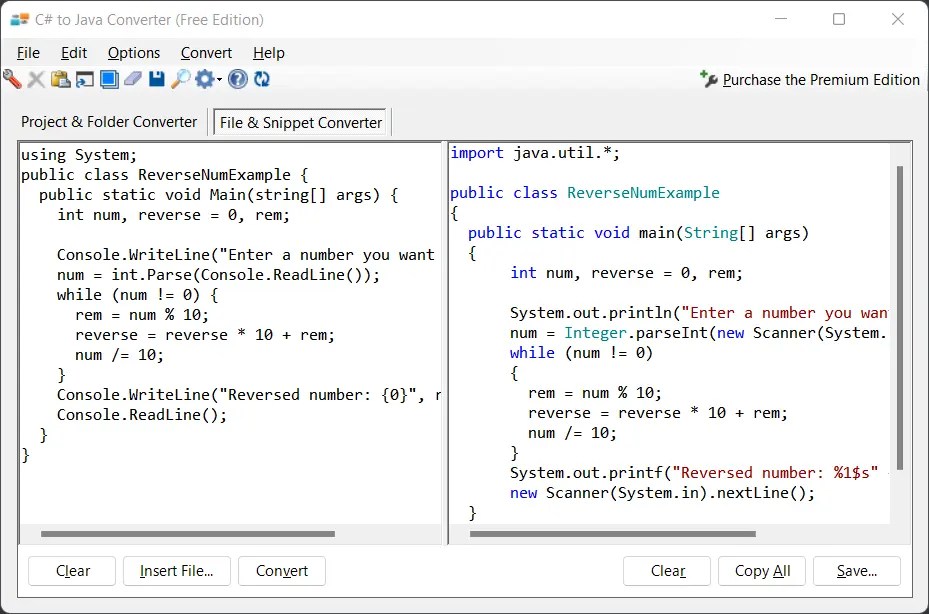Click the floppy disk save icon
The width and height of the screenshot is (929, 614).
click(x=156, y=78)
